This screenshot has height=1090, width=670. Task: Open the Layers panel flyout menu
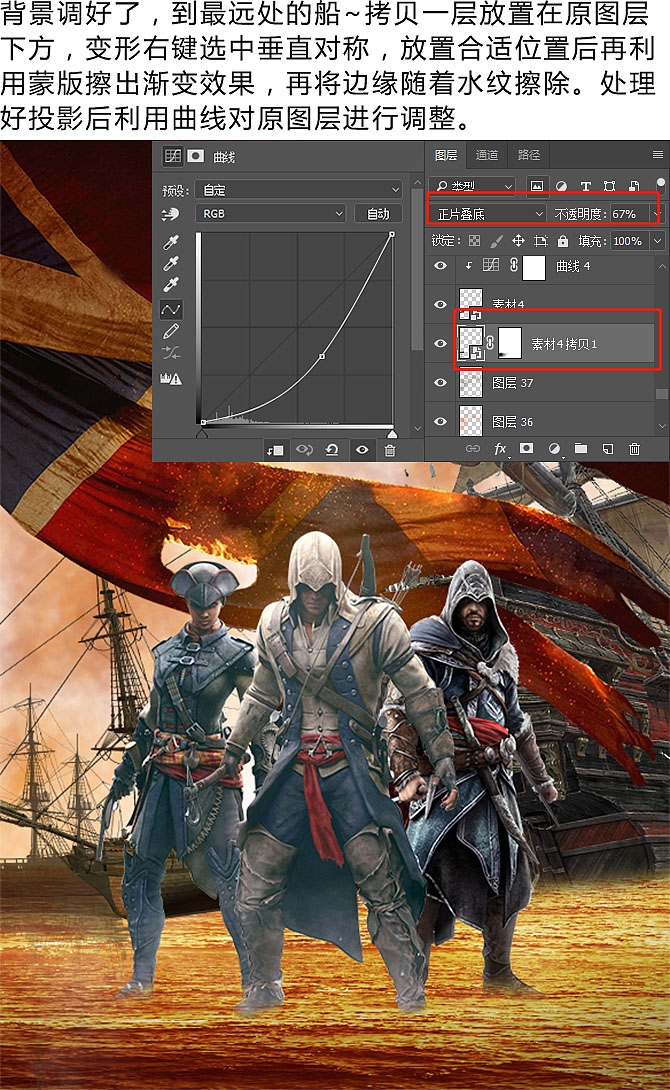tap(657, 154)
